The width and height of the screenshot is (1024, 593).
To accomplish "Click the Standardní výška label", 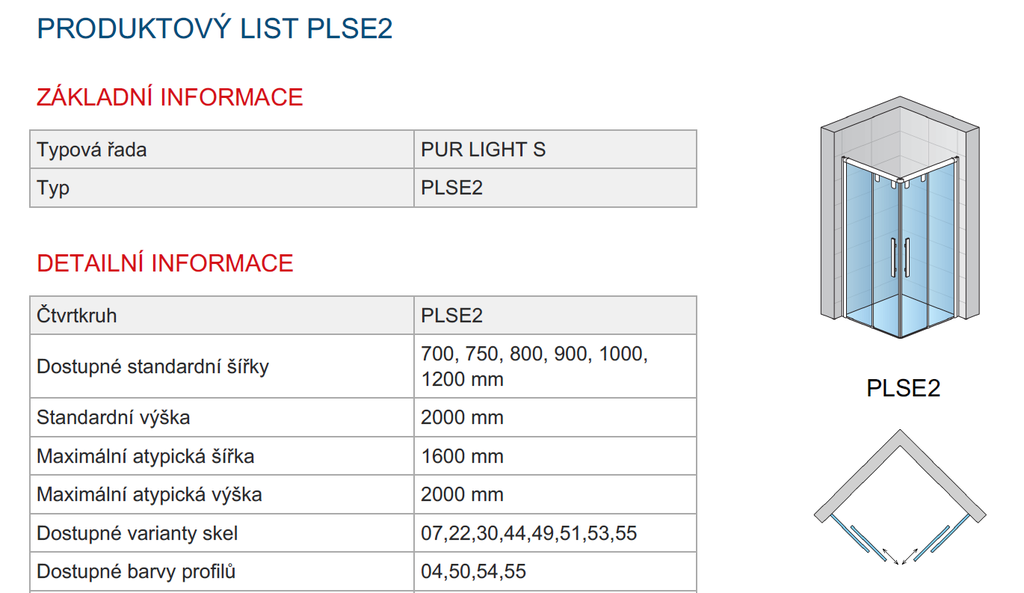I will 114,417.
